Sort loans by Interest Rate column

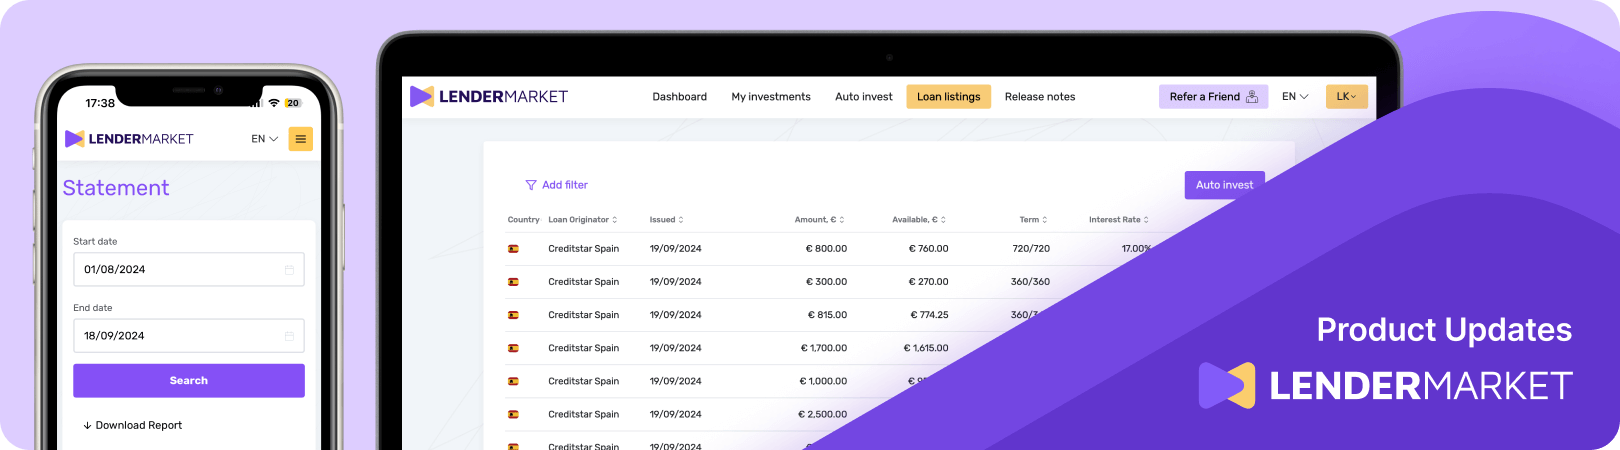pos(1118,220)
